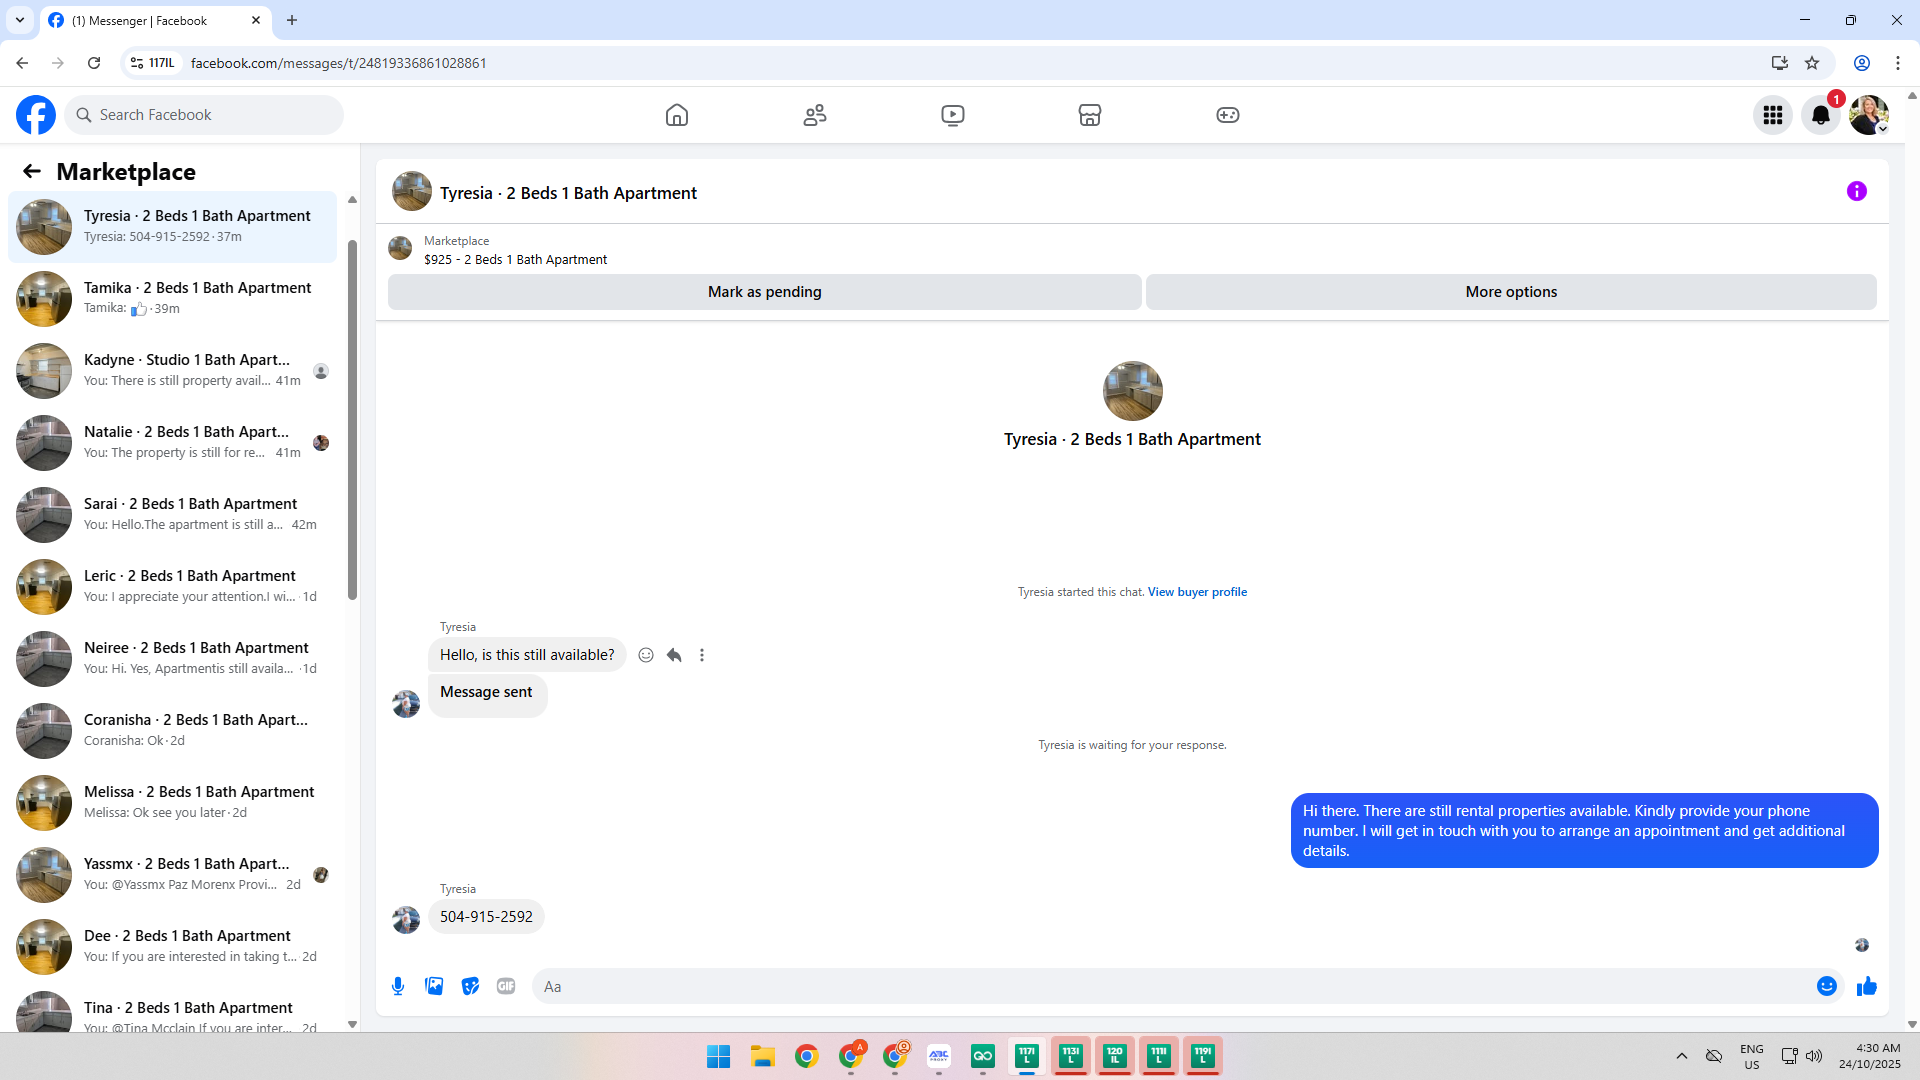Open the clock and date in taskbar
Screen dimensions: 1920x1080
click(x=1870, y=1056)
